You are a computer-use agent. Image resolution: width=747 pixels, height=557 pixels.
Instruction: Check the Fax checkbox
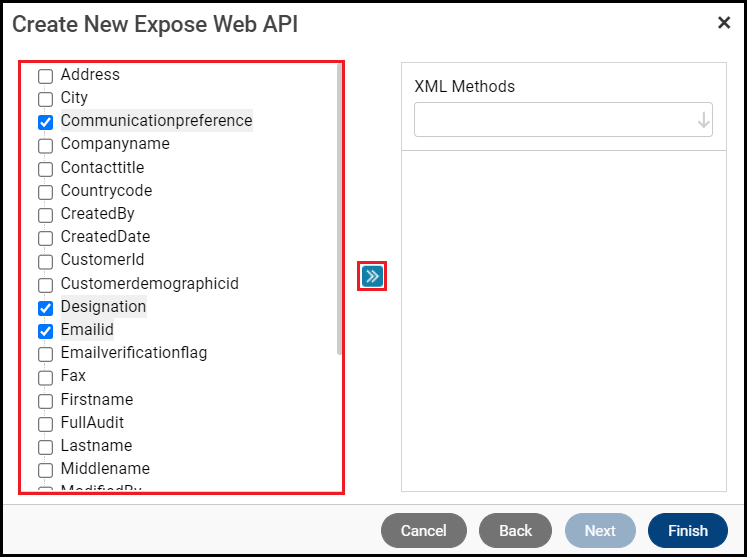pos(45,377)
